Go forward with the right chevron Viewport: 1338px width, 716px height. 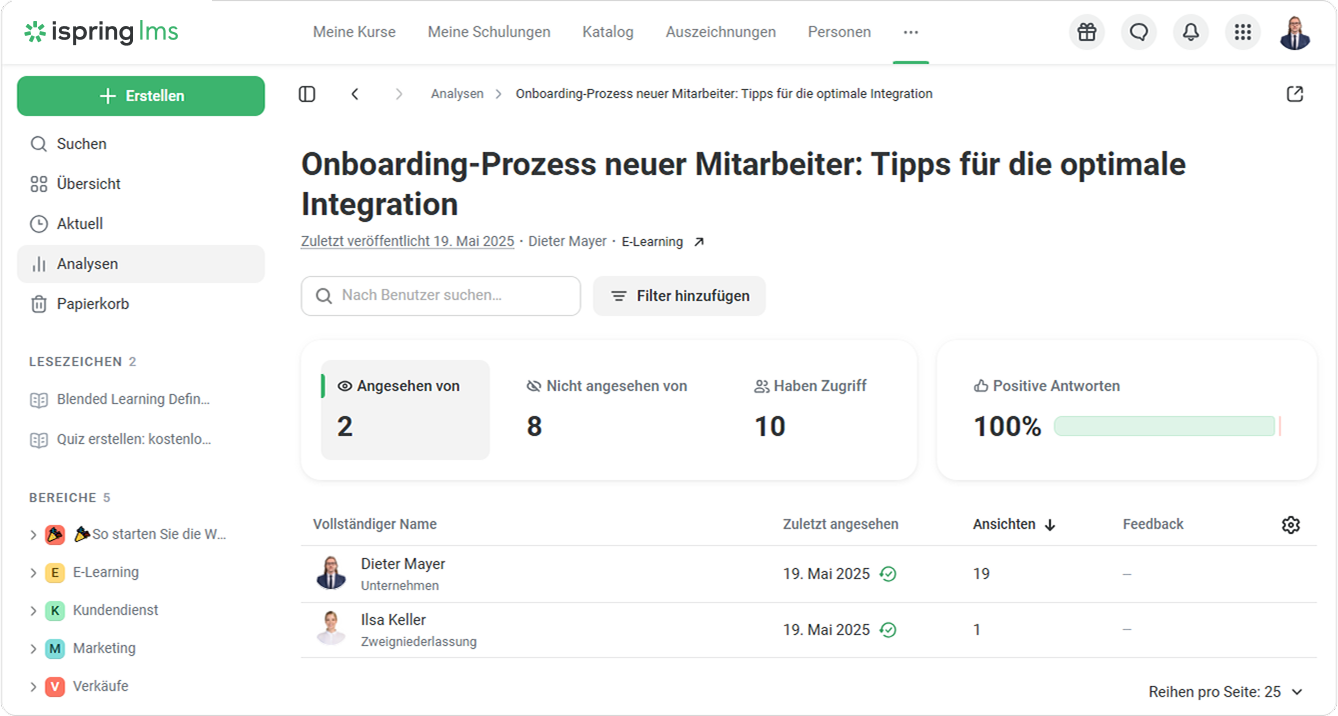(399, 94)
